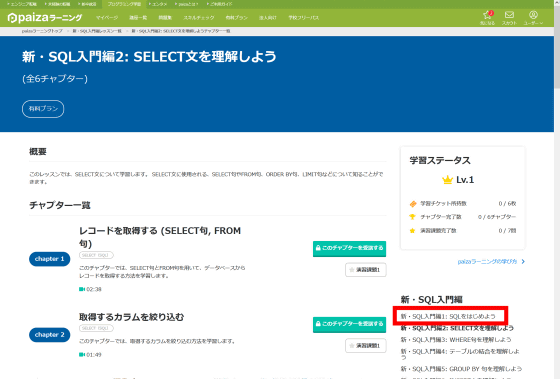Click chapter 1's このチャプターを受講する button
This screenshot has width=560, height=379.
coord(349,248)
